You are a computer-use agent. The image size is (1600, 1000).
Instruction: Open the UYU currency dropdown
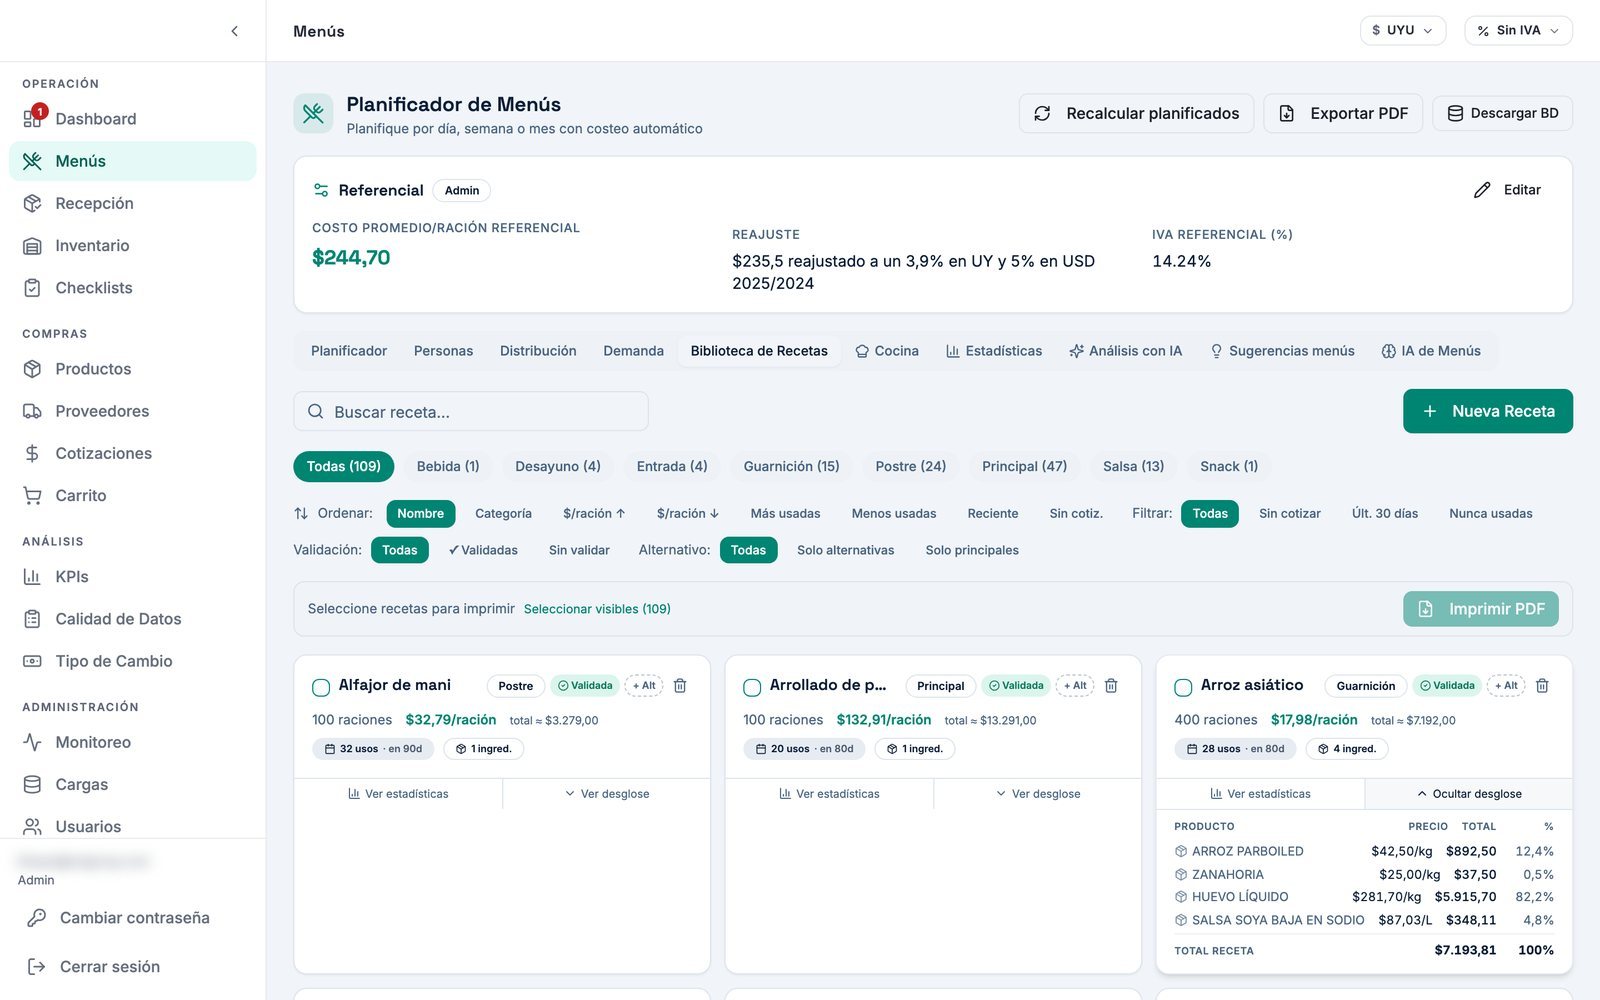point(1402,30)
